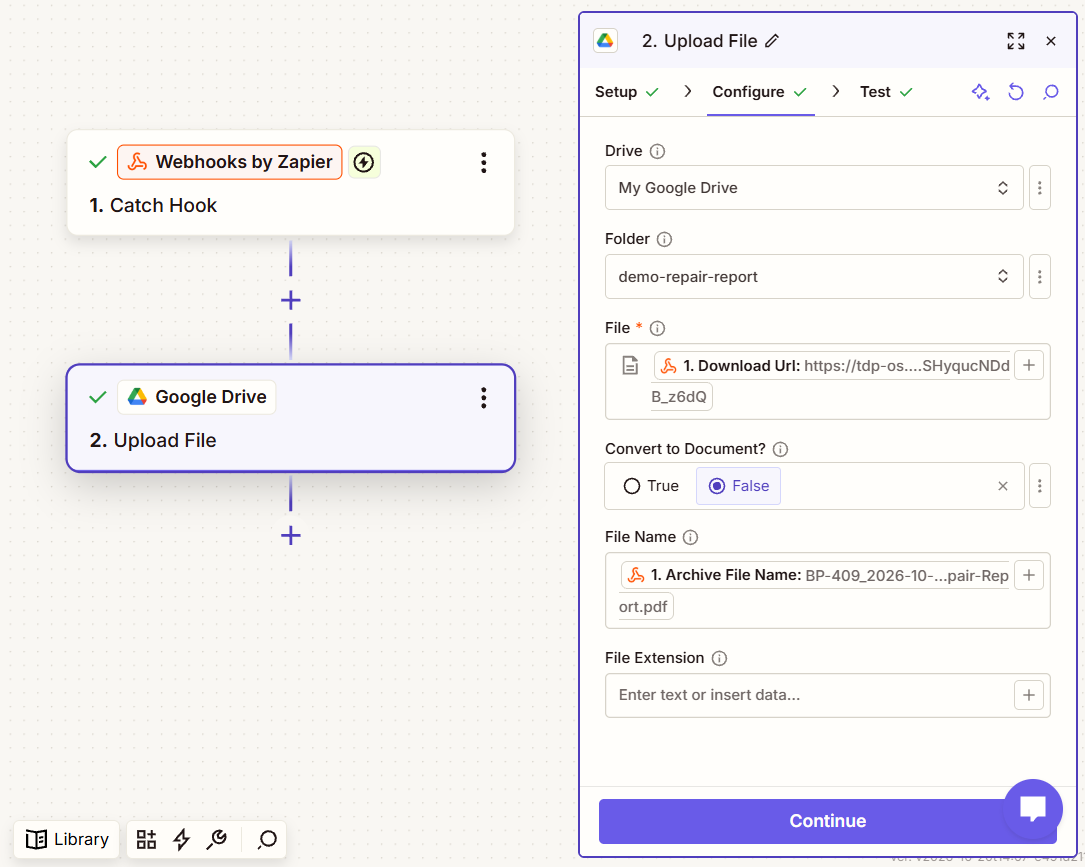The height and width of the screenshot is (867, 1085).
Task: Close the Upload File panel
Action: click(1050, 42)
